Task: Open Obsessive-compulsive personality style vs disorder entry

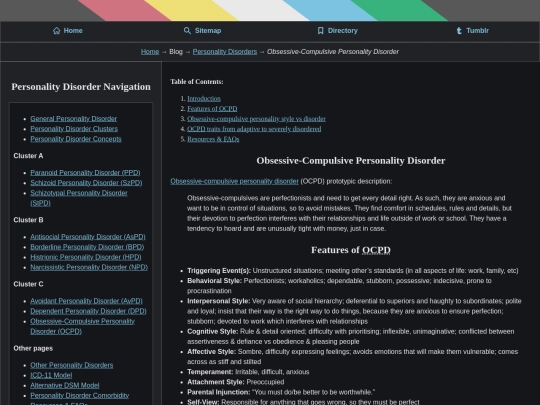Action: (256, 119)
